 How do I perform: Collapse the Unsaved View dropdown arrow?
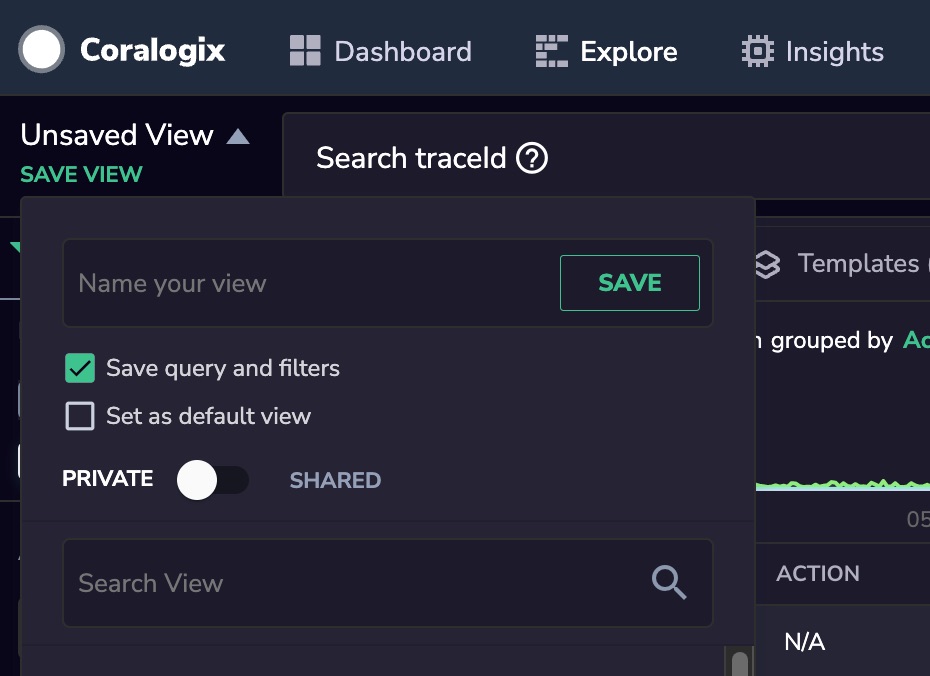[x=238, y=136]
